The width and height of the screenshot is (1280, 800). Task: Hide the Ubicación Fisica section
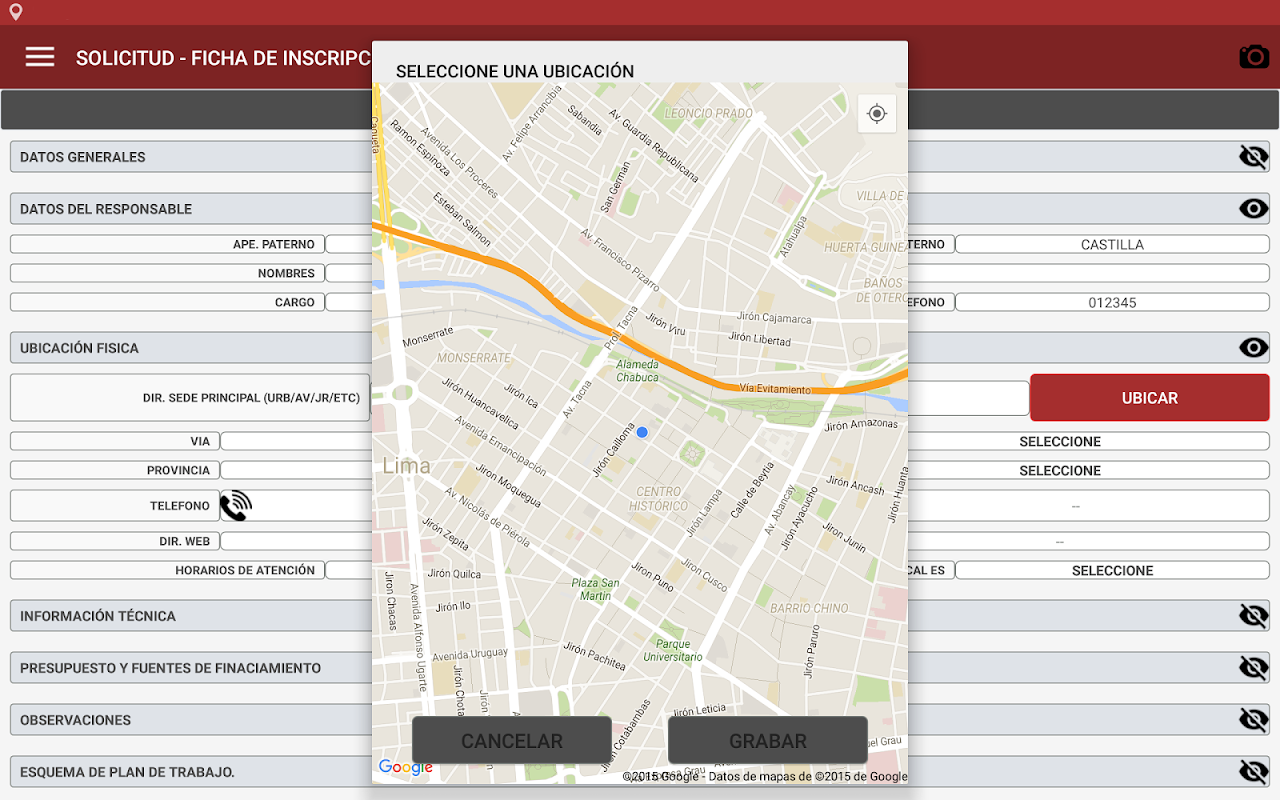(1254, 348)
